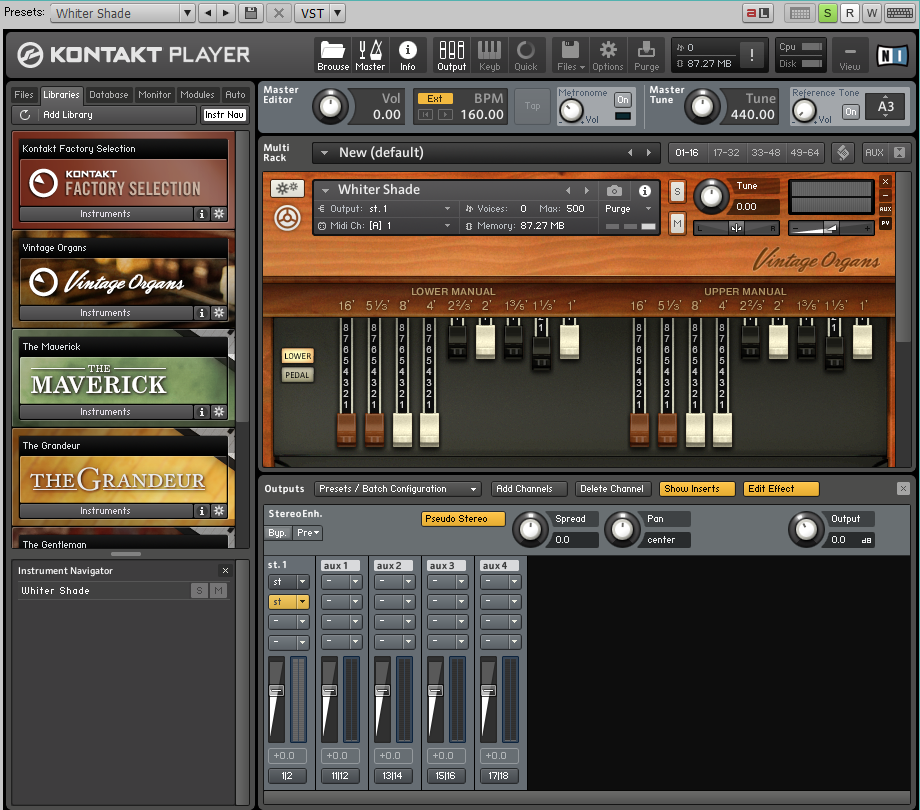Open The Maverick library info icon
Viewport: 920px width, 810px height.
(201, 412)
